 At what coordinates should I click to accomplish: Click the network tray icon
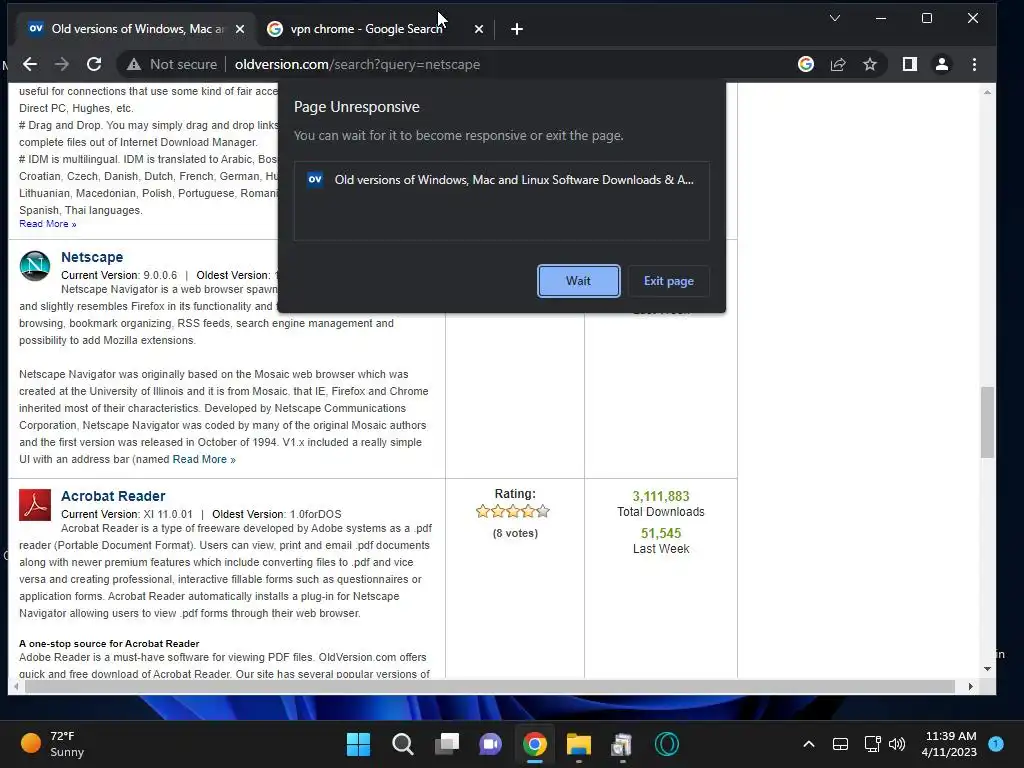(x=872, y=744)
